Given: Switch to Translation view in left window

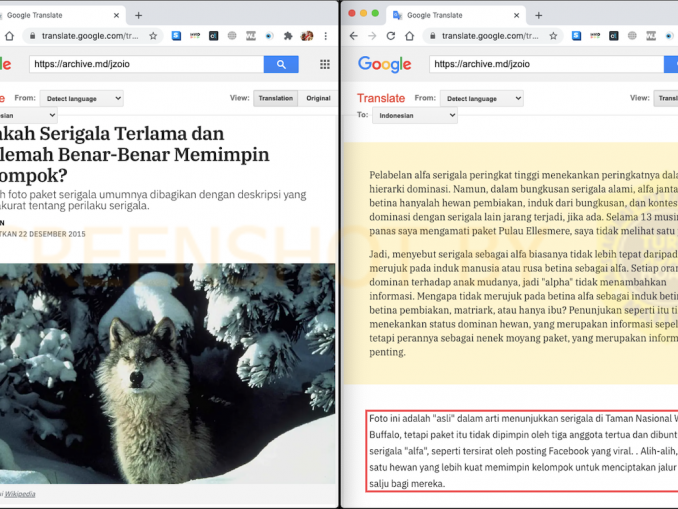Looking at the screenshot, I should point(275,98).
